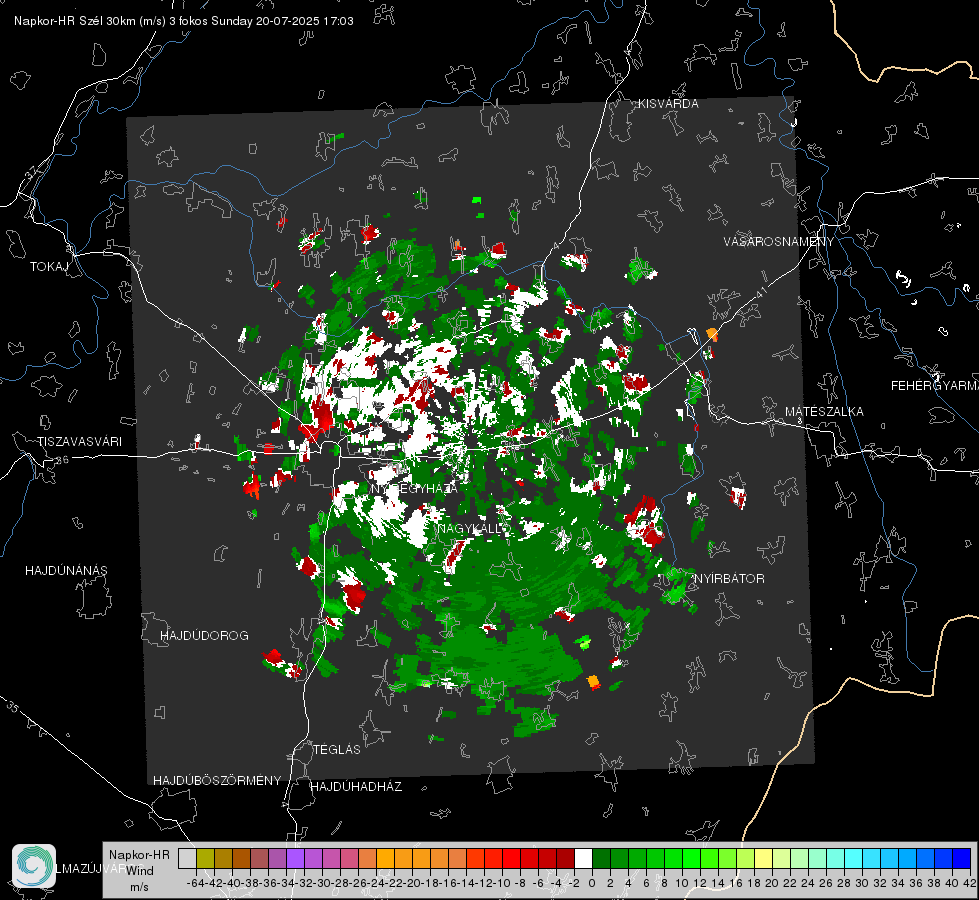Click the HAJDÚHADHÁZ town label
The height and width of the screenshot is (900, 979).
coord(356,787)
